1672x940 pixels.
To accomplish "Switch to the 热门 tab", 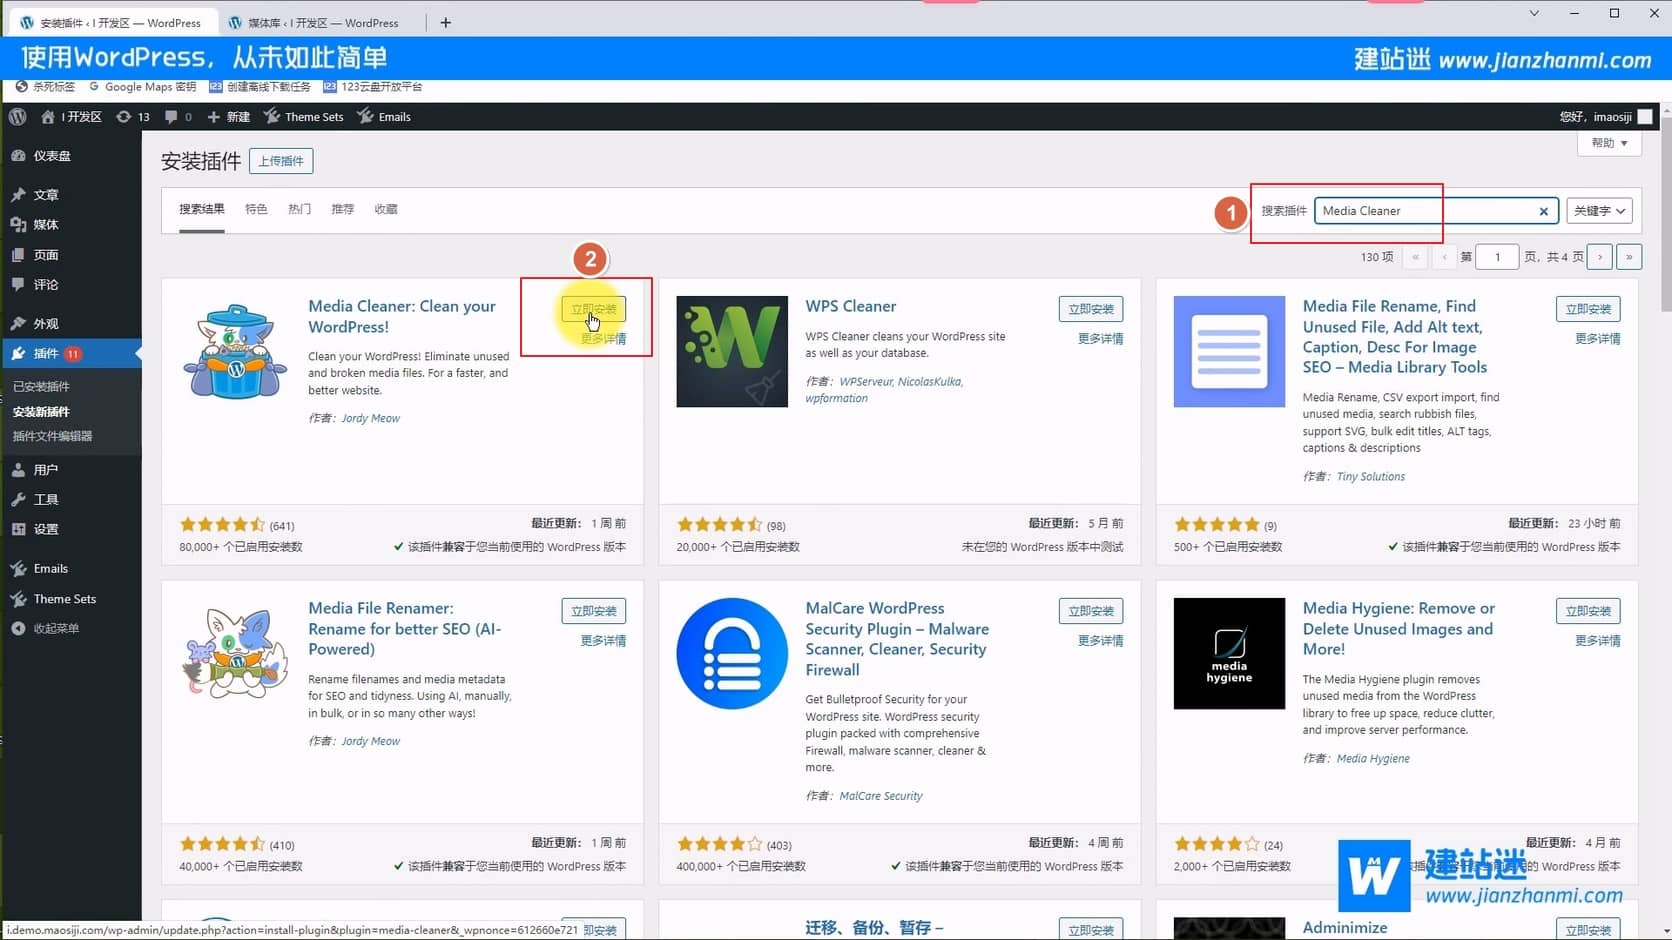I will point(299,209).
